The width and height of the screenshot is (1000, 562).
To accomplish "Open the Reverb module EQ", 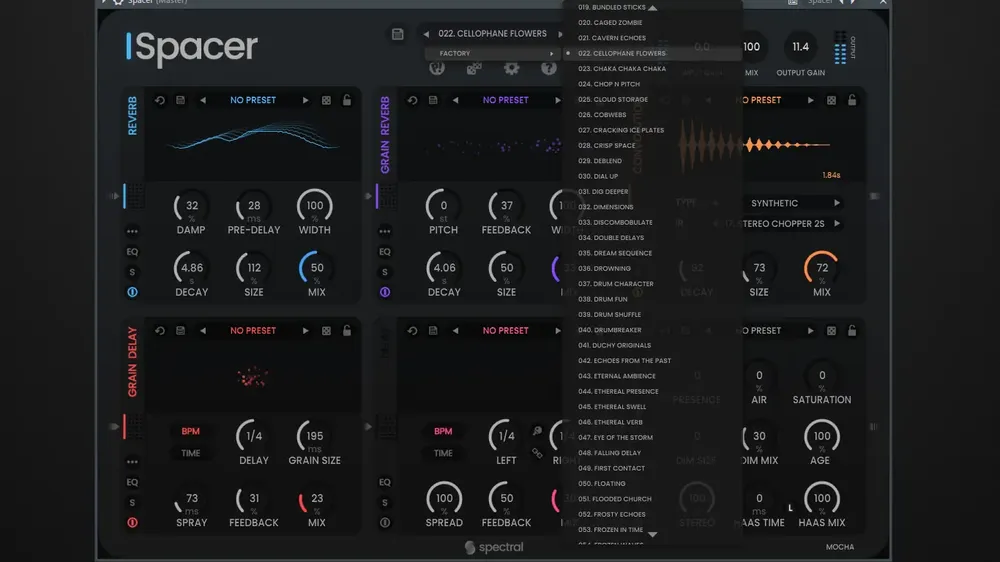I will pos(132,251).
